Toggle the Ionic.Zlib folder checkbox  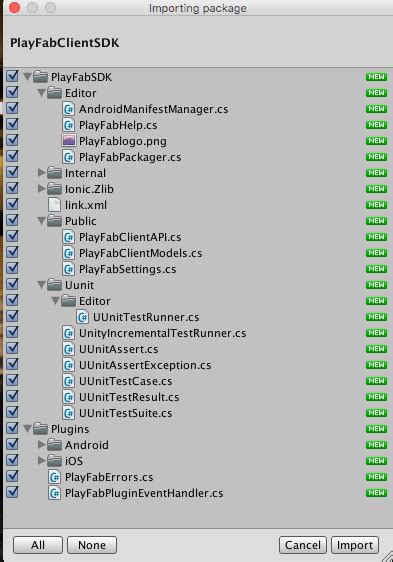[x=12, y=188]
